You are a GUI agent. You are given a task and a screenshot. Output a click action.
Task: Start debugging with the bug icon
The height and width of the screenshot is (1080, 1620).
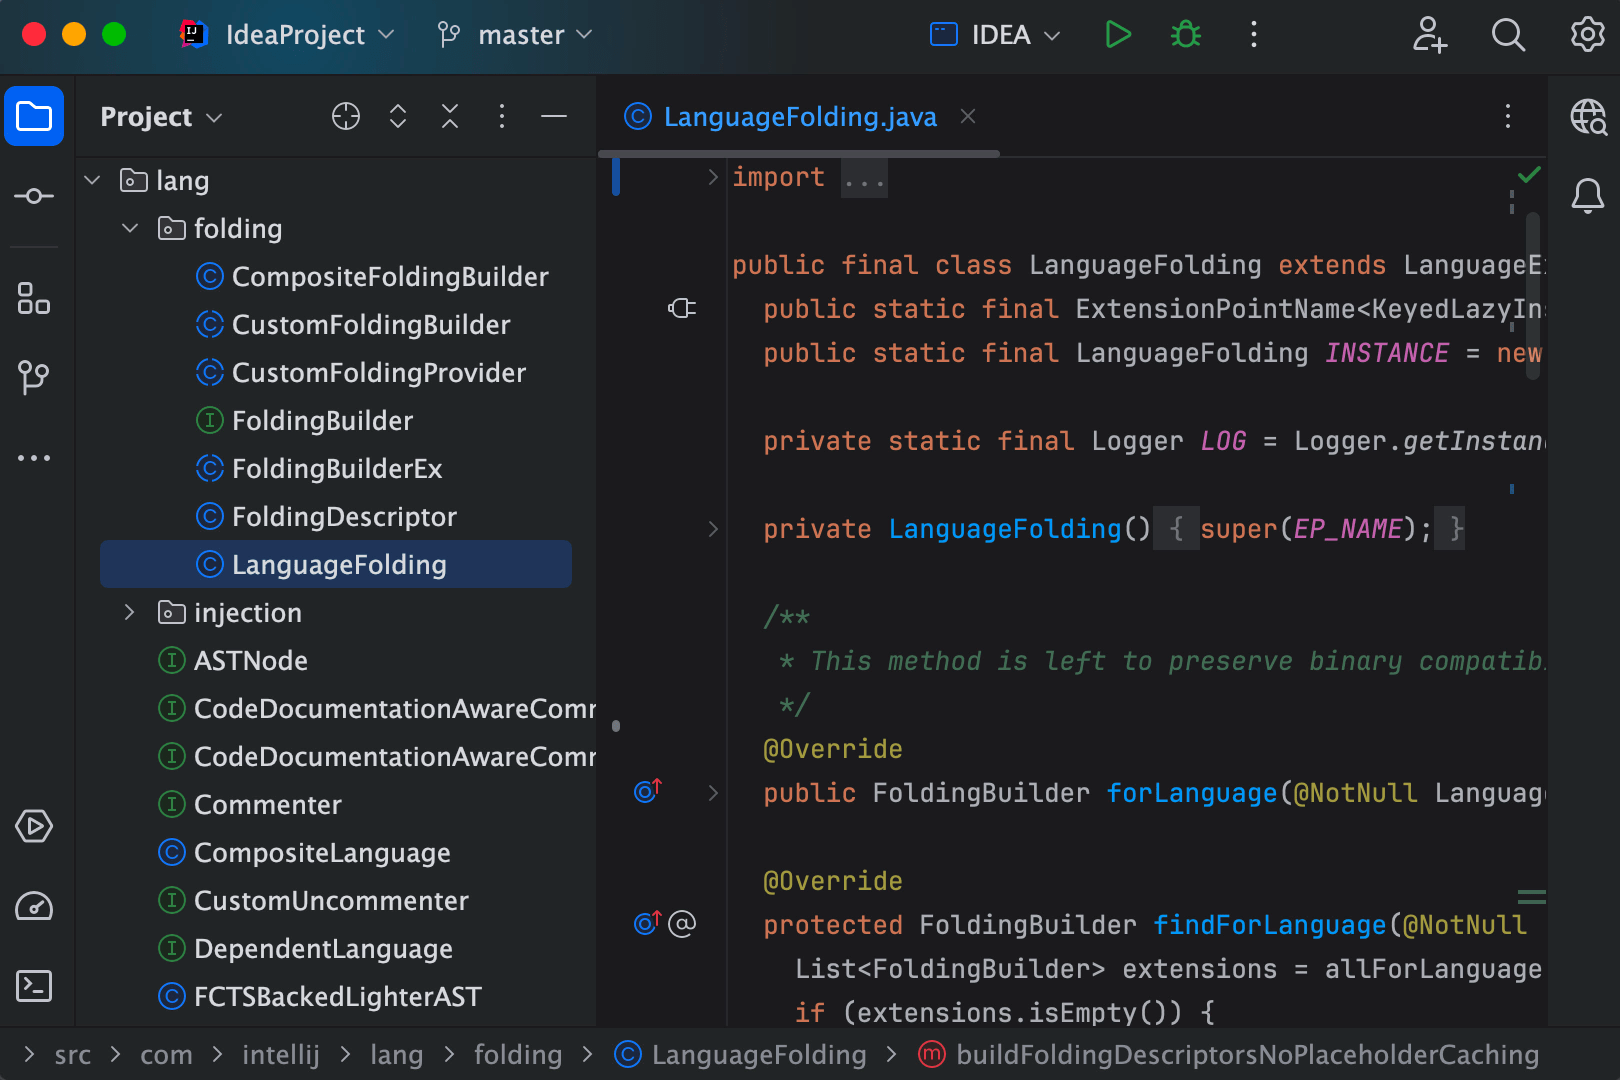[1185, 33]
